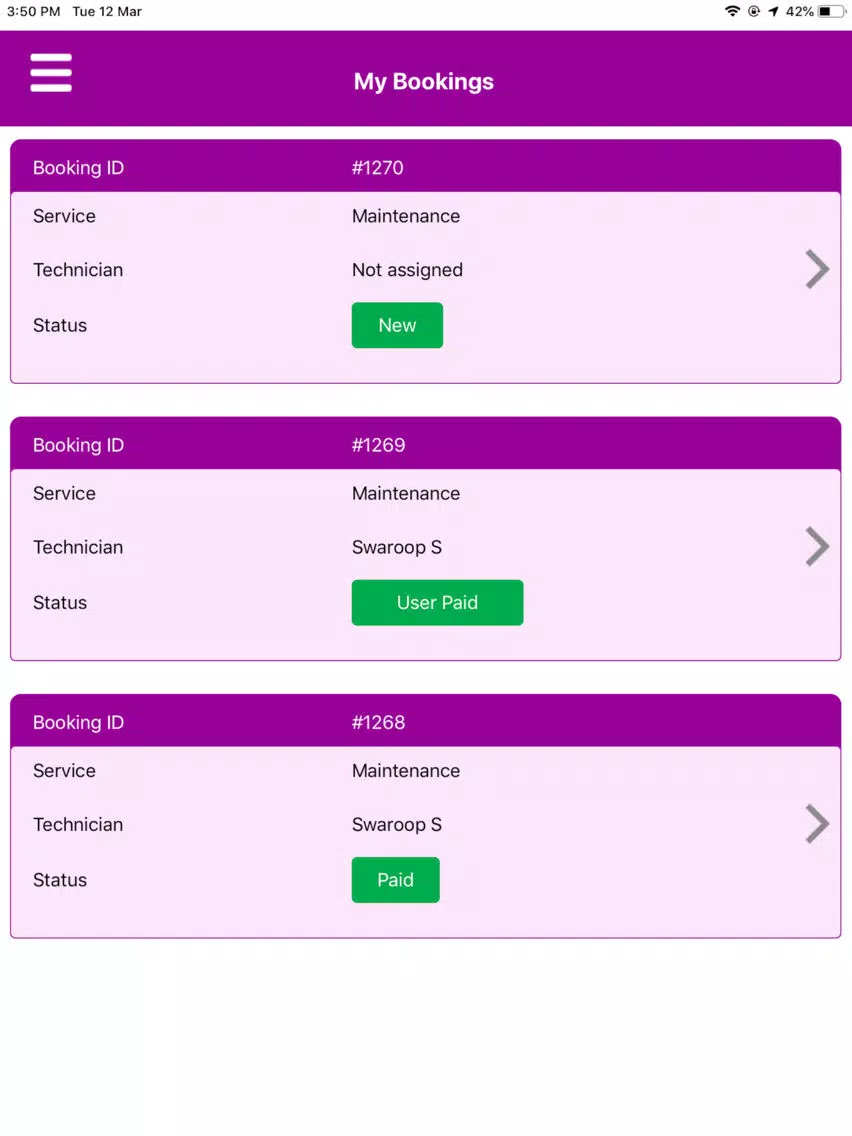Tap Maintenance service in booking #1270
Viewport: 852px width, 1136px height.
point(406,216)
